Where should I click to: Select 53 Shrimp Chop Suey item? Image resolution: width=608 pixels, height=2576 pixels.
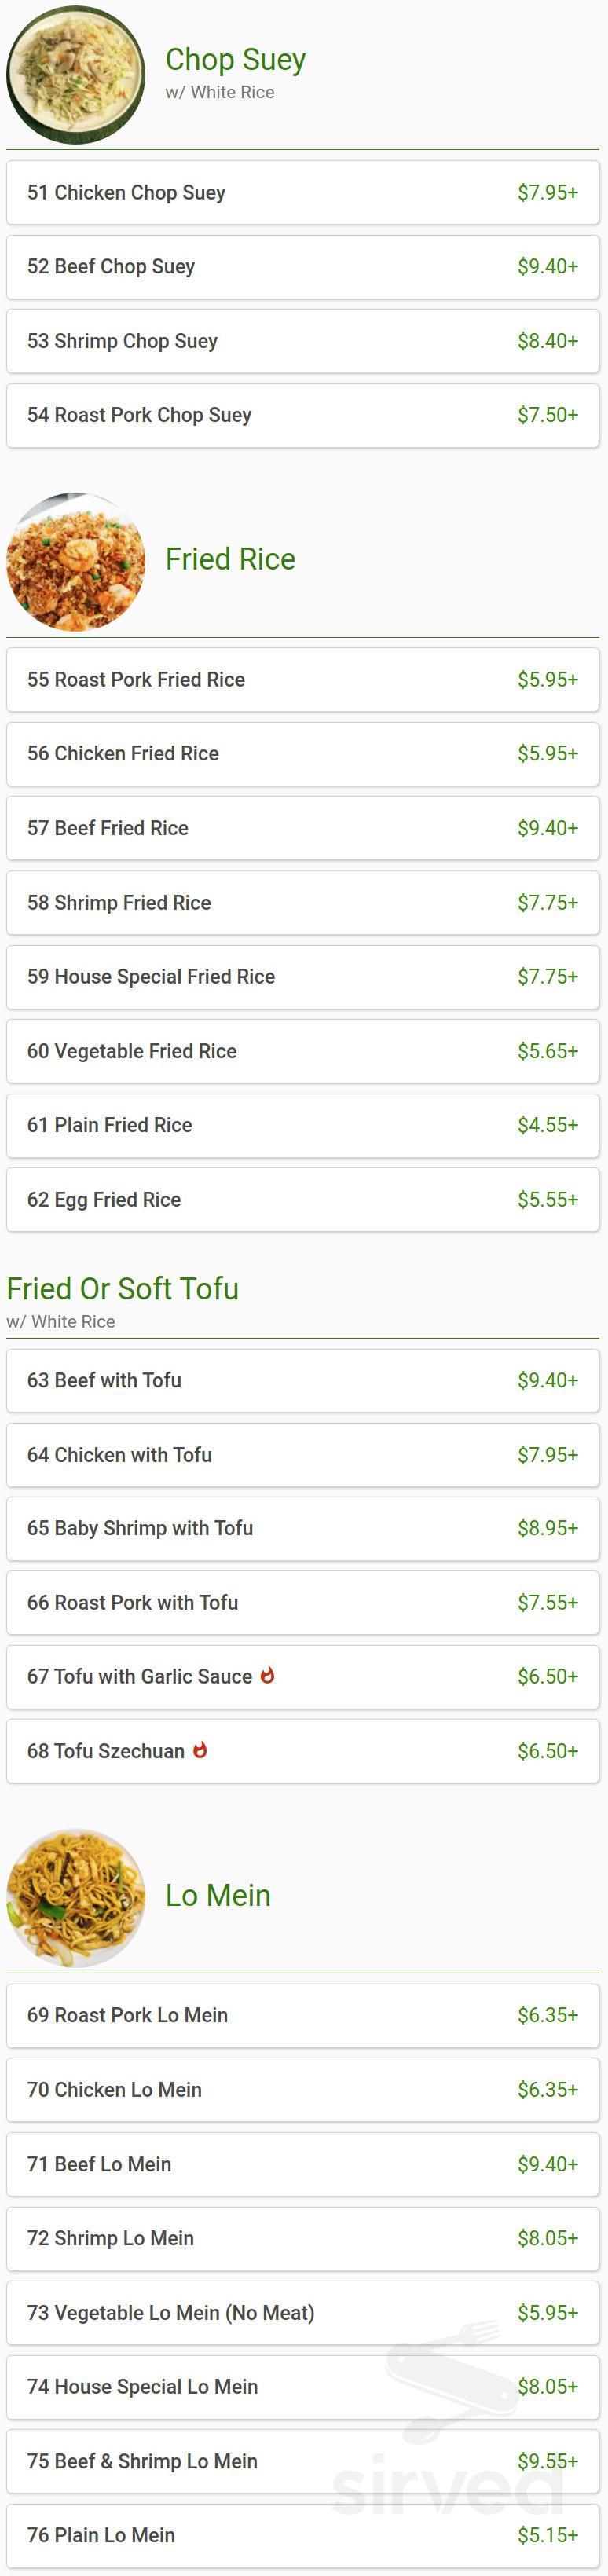click(x=302, y=341)
